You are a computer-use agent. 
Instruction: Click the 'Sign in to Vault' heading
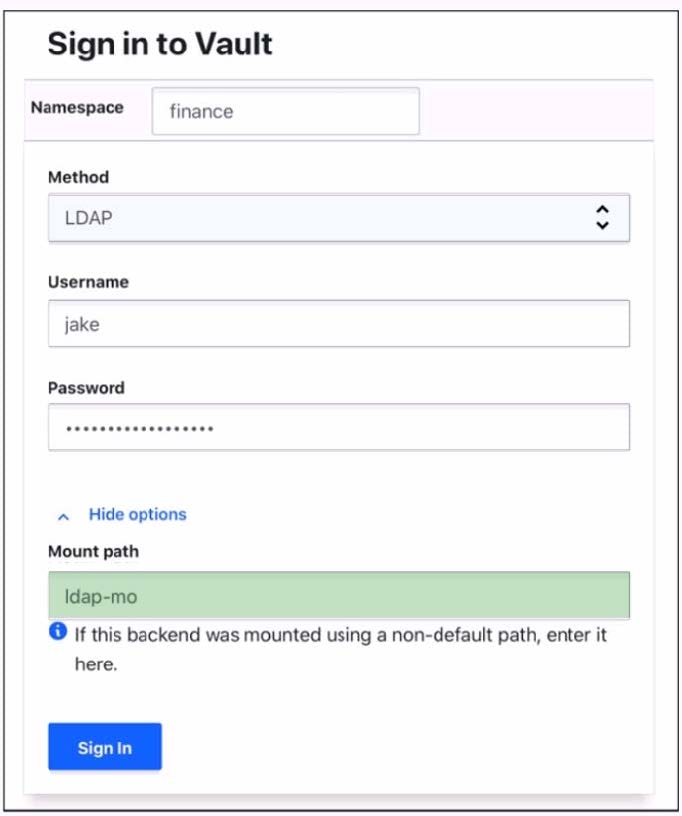point(160,44)
